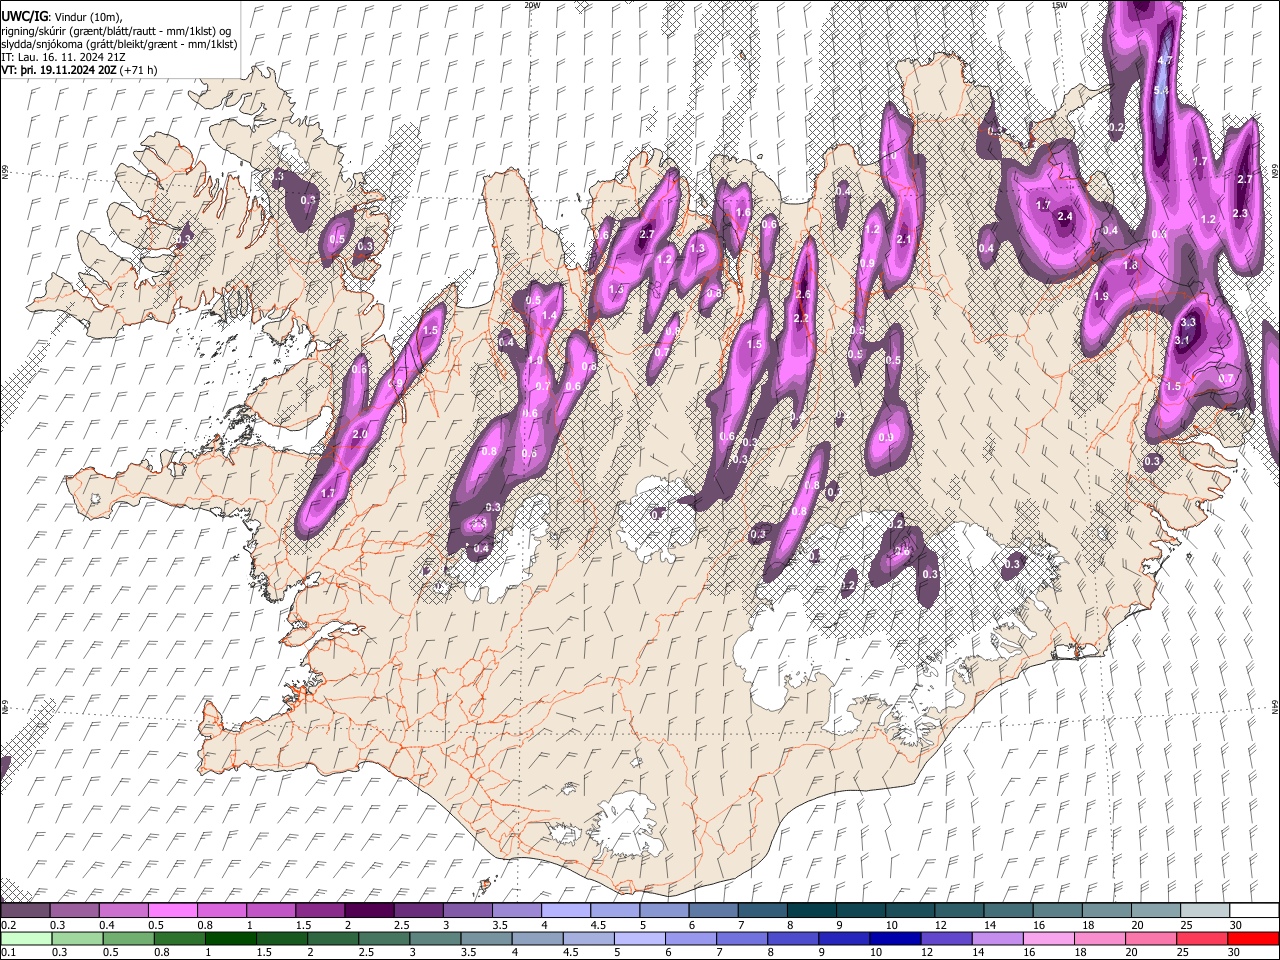Click the 2.5 label in the bottom legend row

[366, 952]
